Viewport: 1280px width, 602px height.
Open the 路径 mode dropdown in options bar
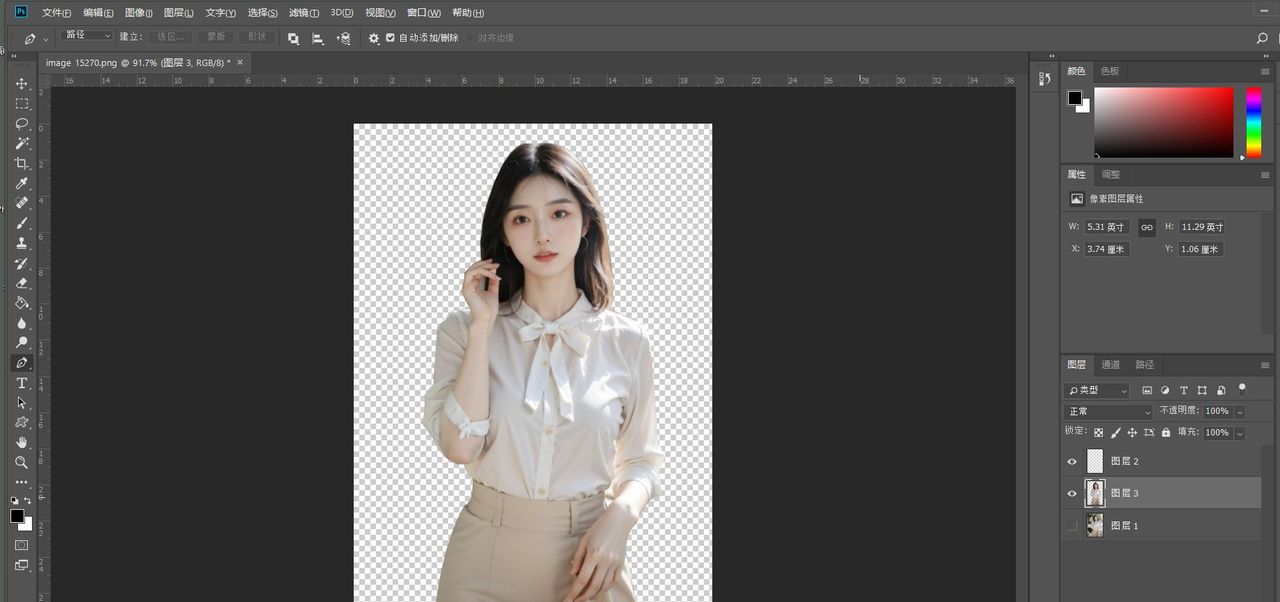[88, 36]
